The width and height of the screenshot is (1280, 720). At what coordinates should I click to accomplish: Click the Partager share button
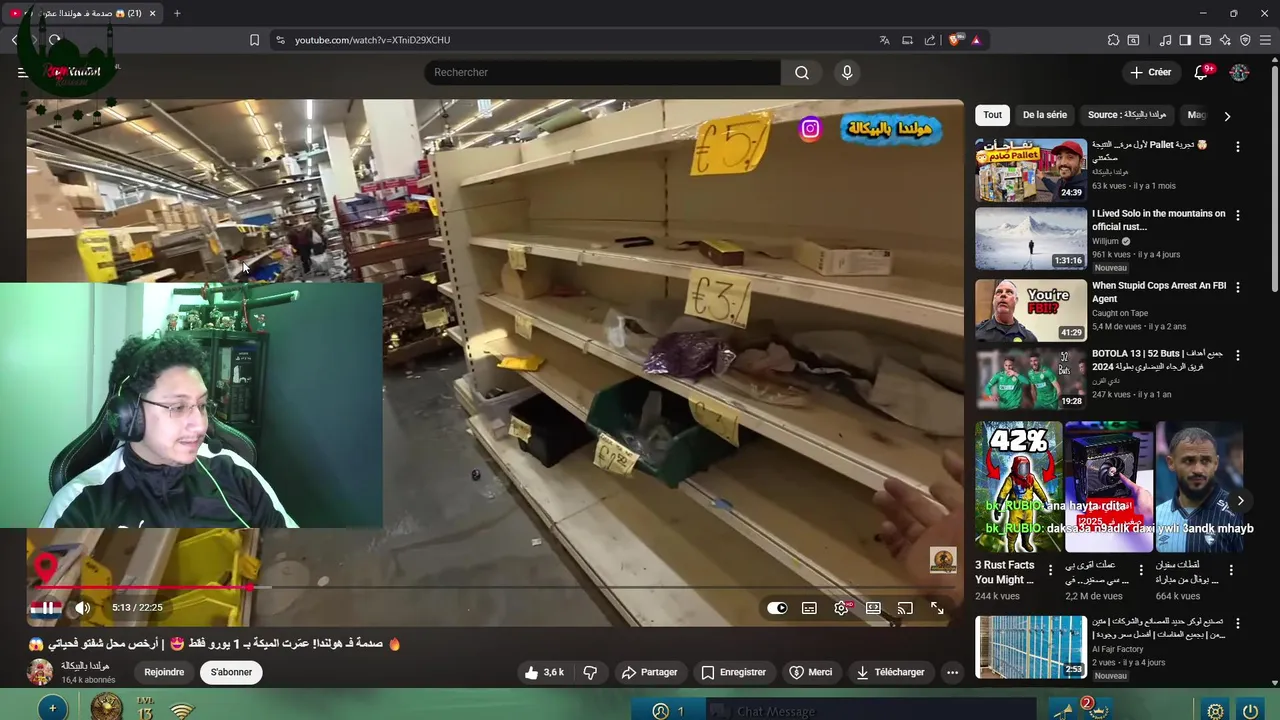[649, 672]
